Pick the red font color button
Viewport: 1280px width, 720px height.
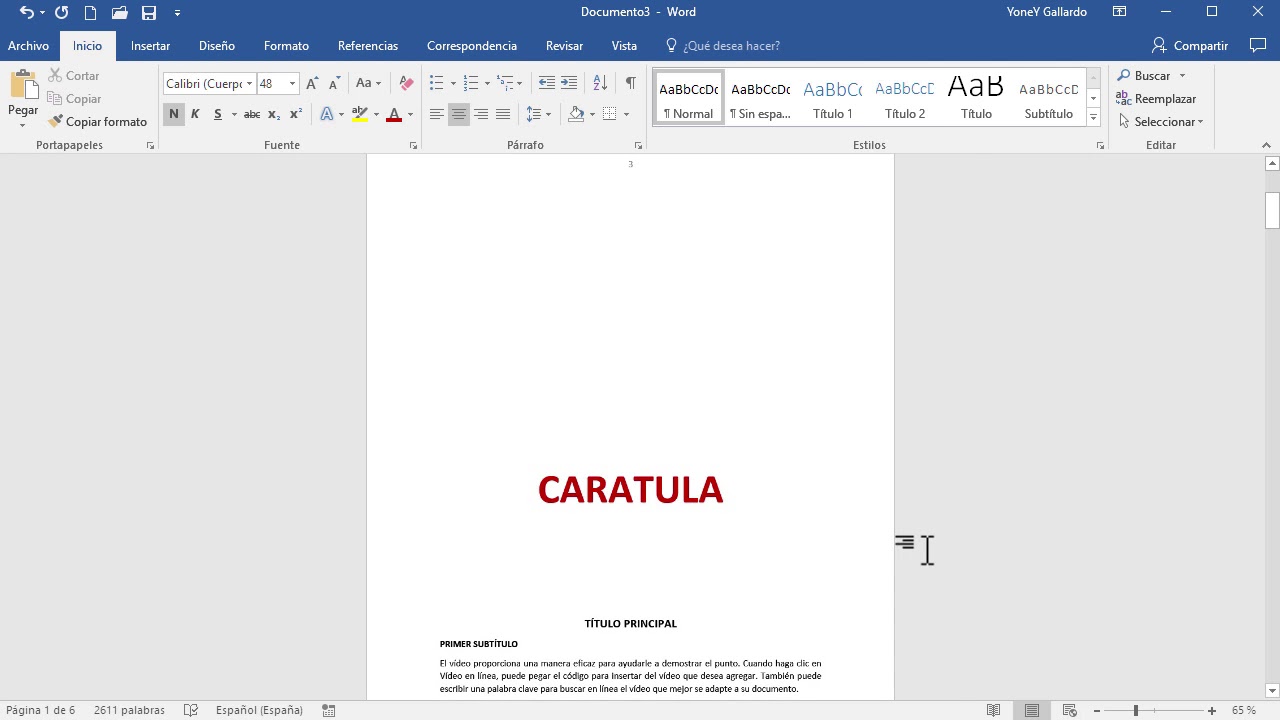[x=394, y=114]
